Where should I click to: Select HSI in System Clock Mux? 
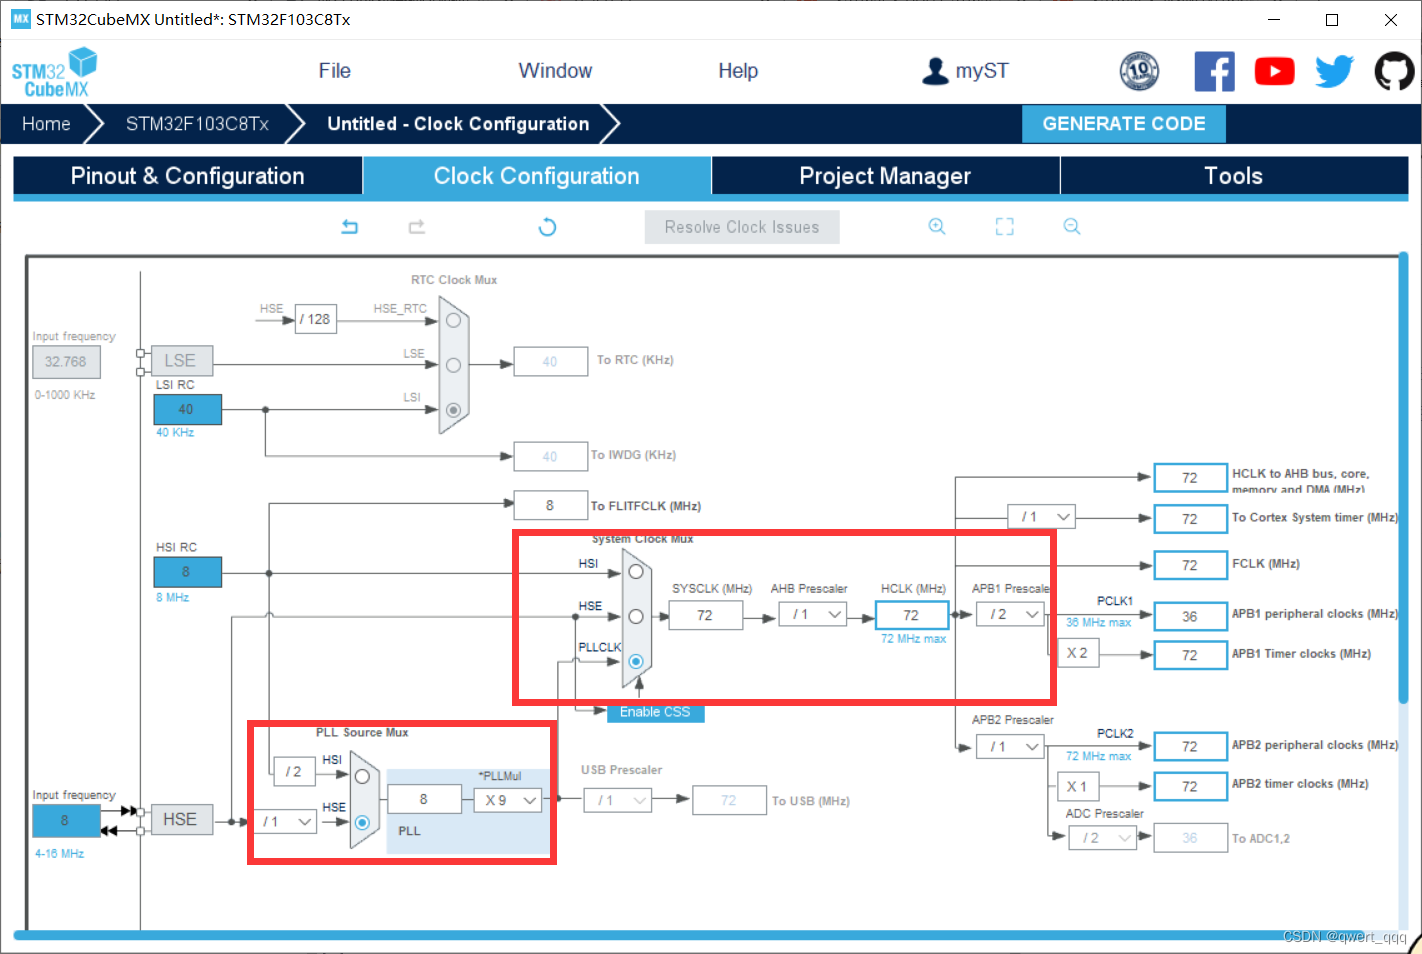(635, 572)
